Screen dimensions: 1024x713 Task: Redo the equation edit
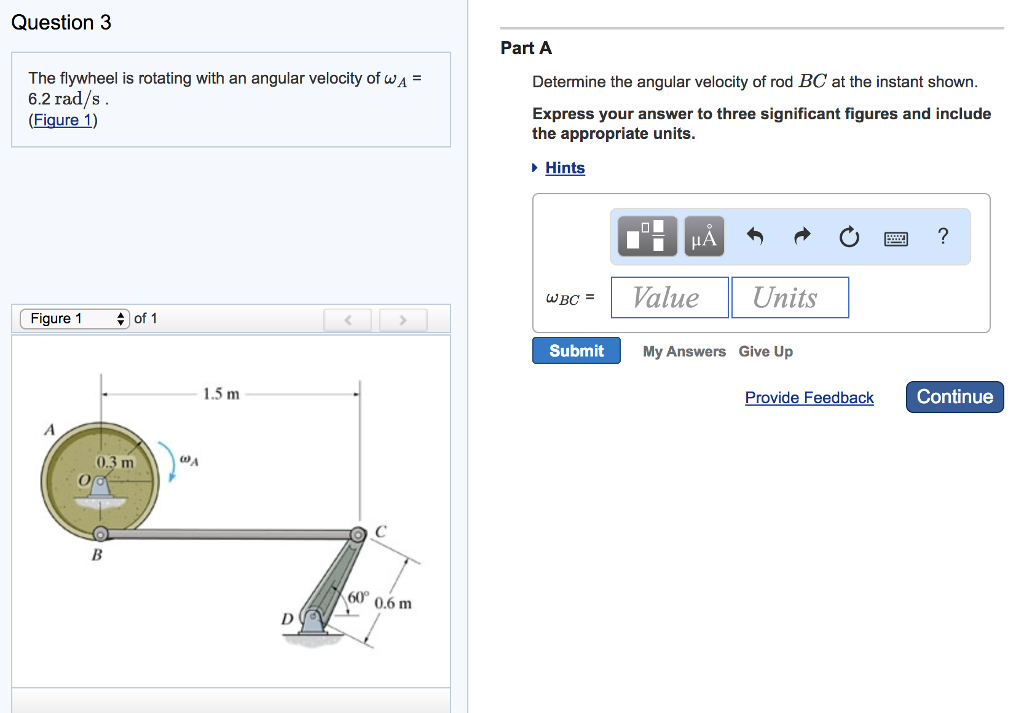click(x=800, y=236)
